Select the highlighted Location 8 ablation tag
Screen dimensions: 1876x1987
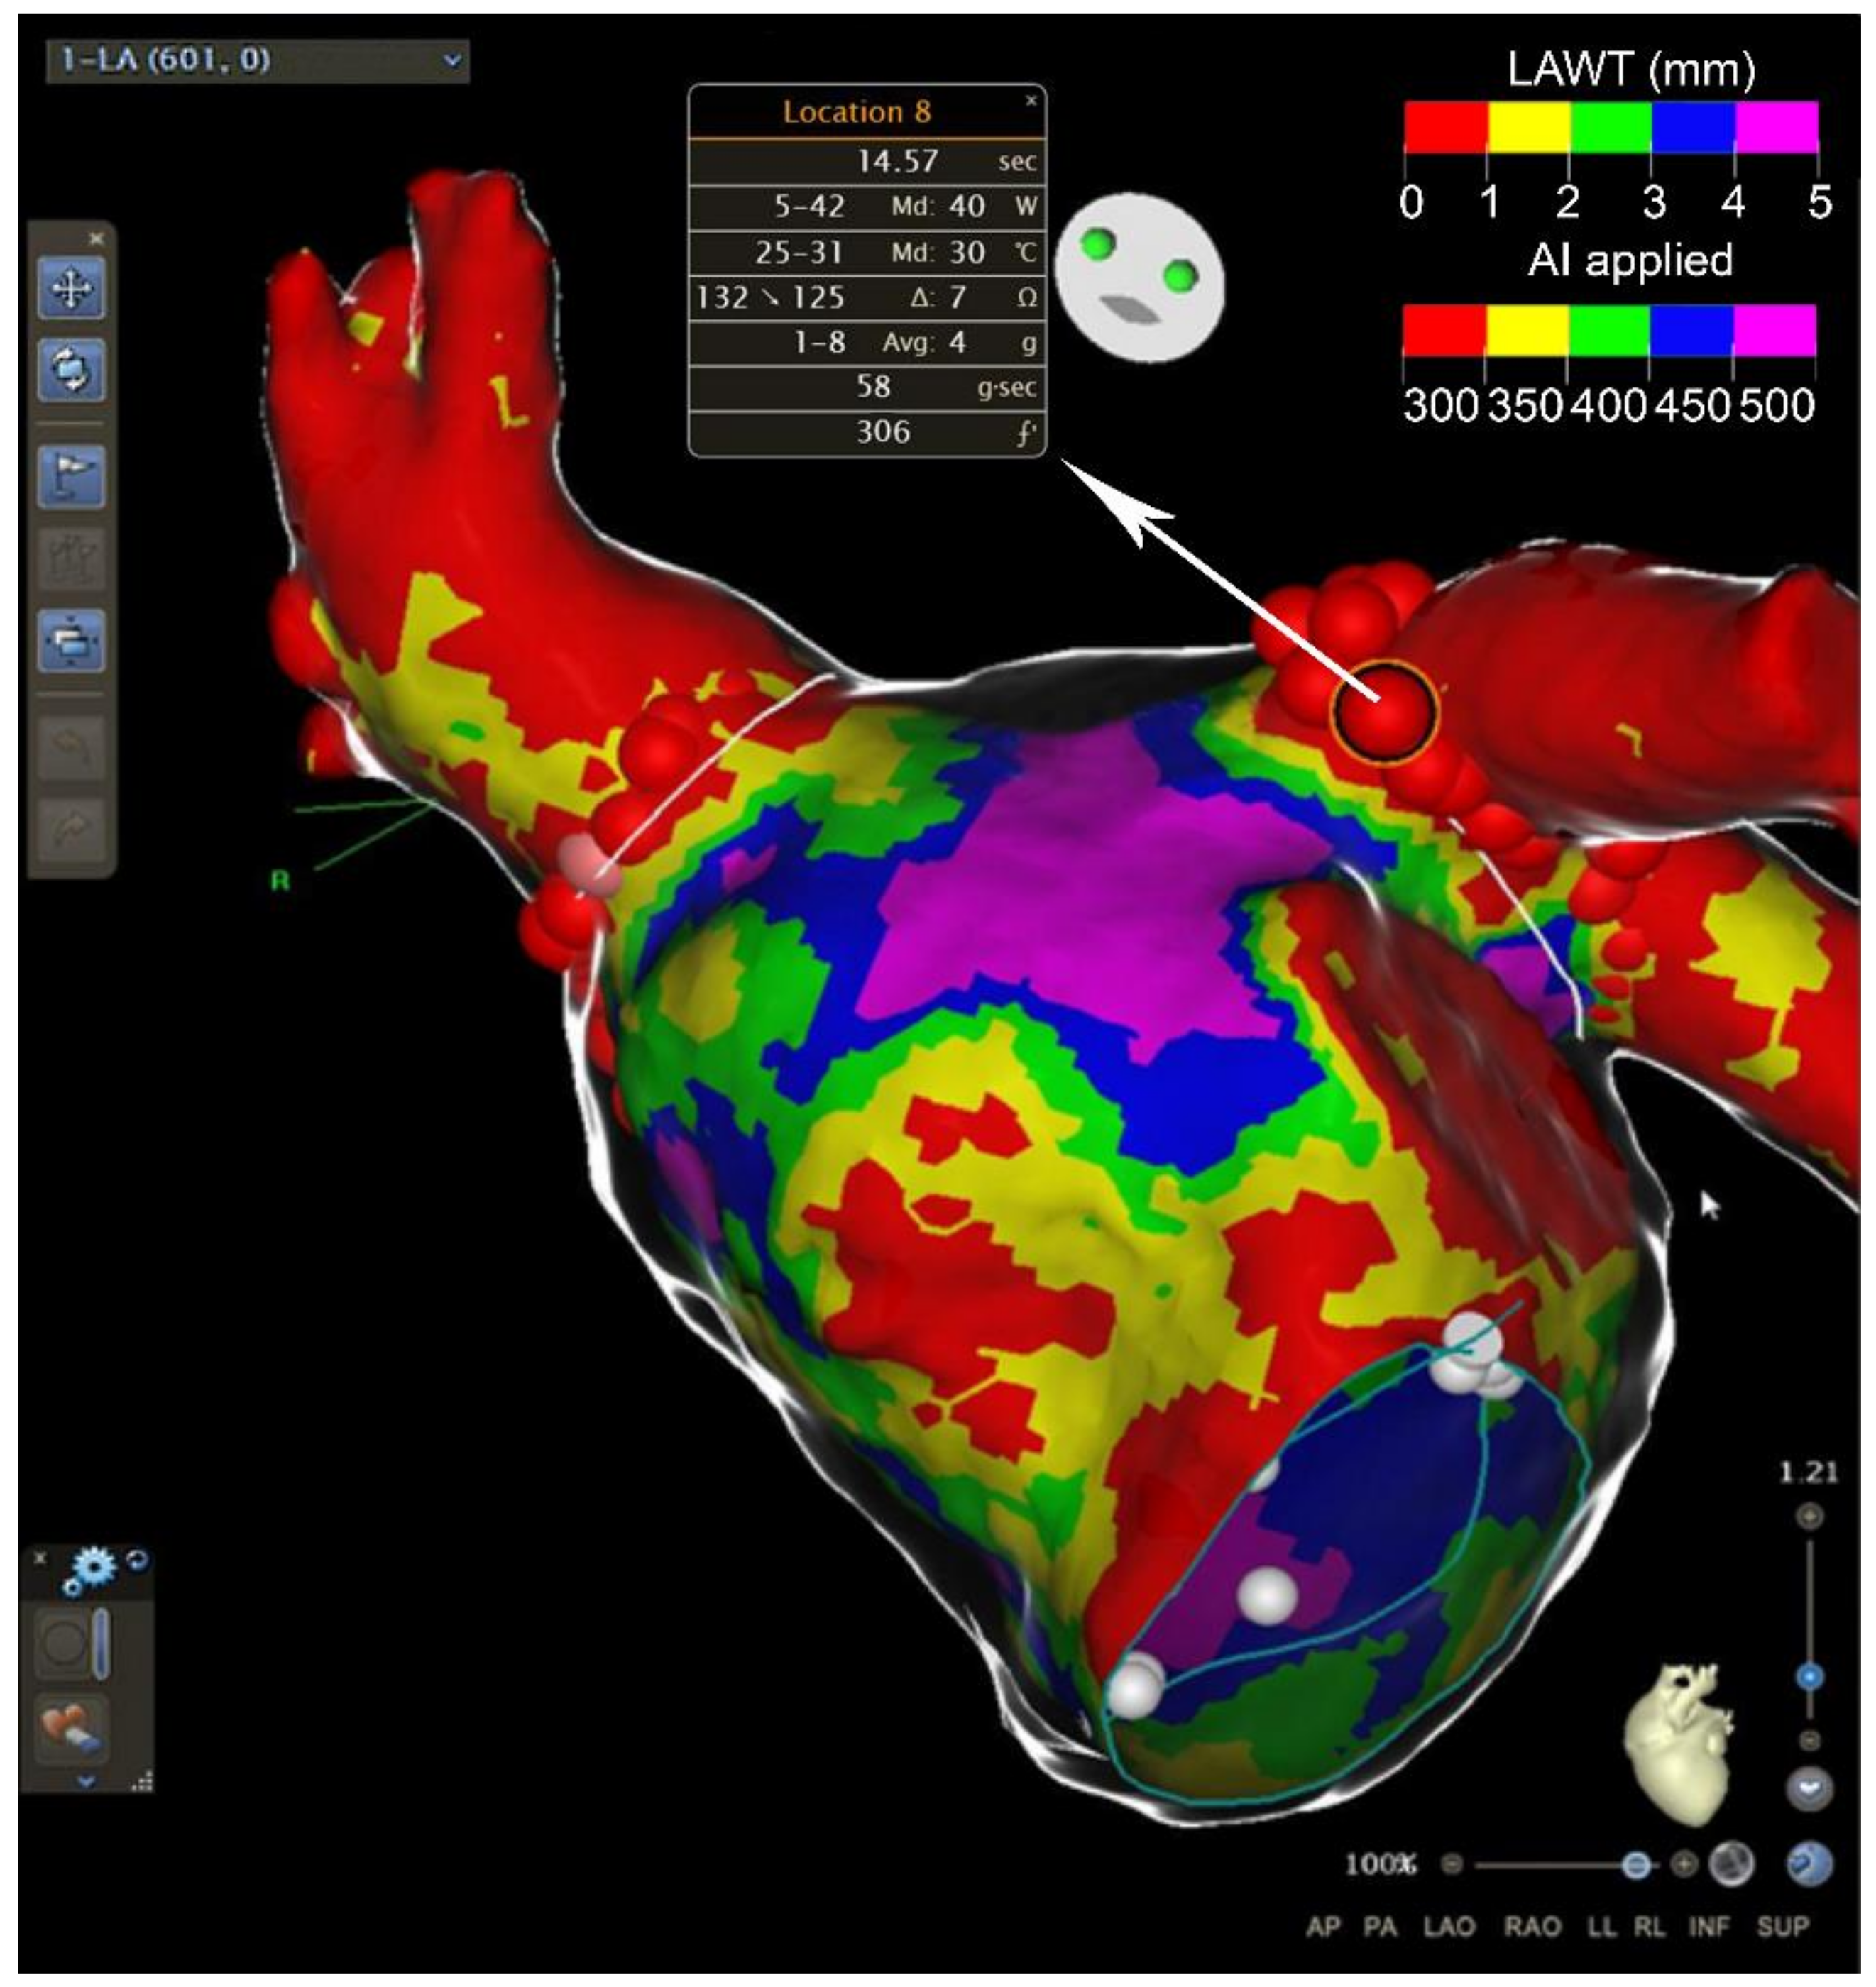1384,713
